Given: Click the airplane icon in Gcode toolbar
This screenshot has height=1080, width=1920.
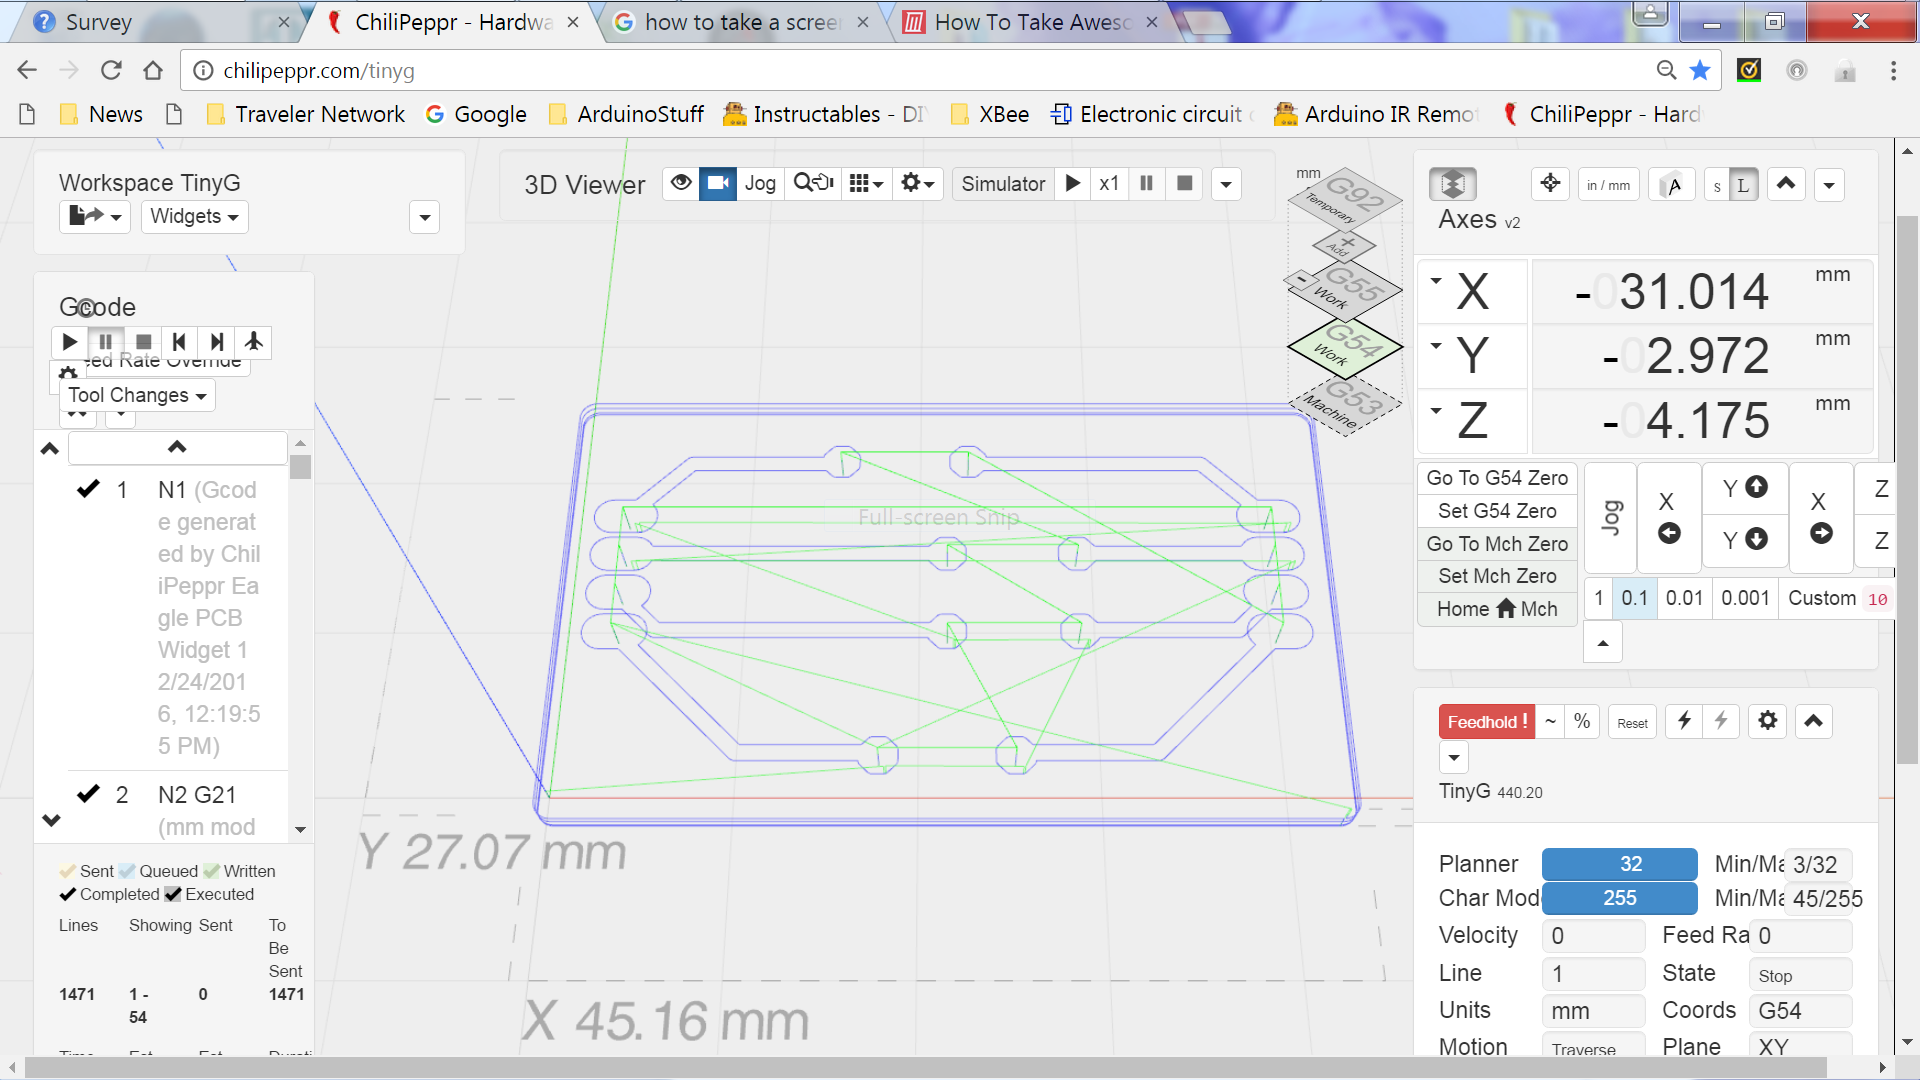Looking at the screenshot, I should point(254,342).
